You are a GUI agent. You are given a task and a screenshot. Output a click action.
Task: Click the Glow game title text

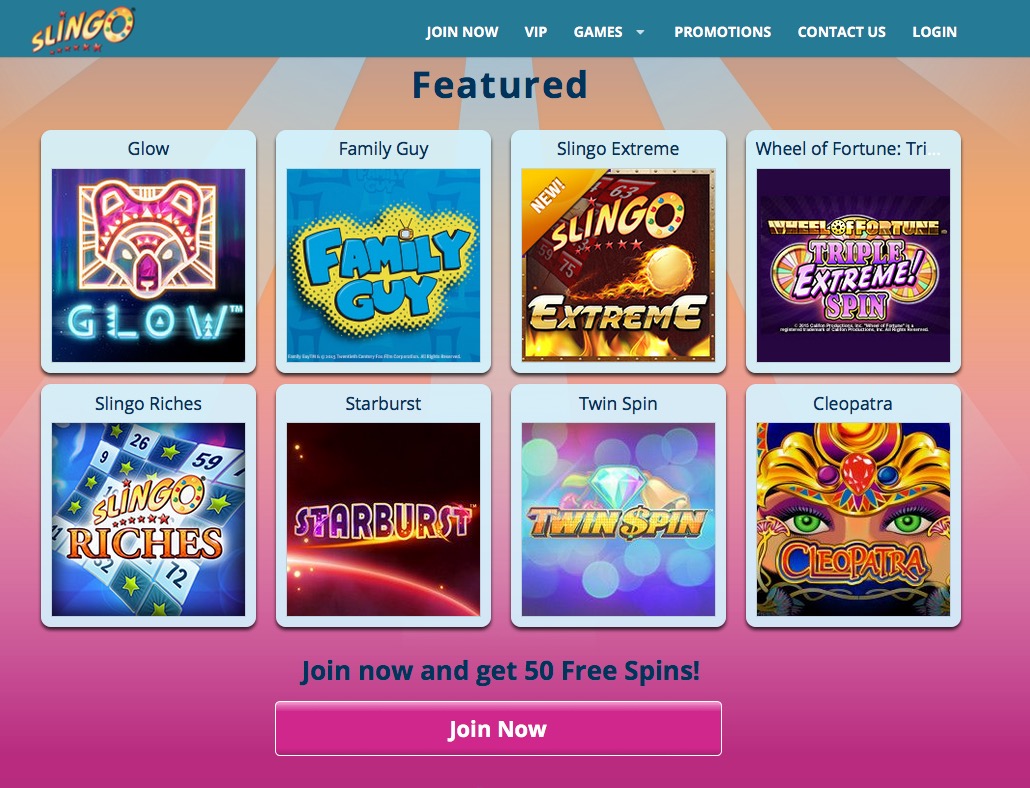pos(148,149)
